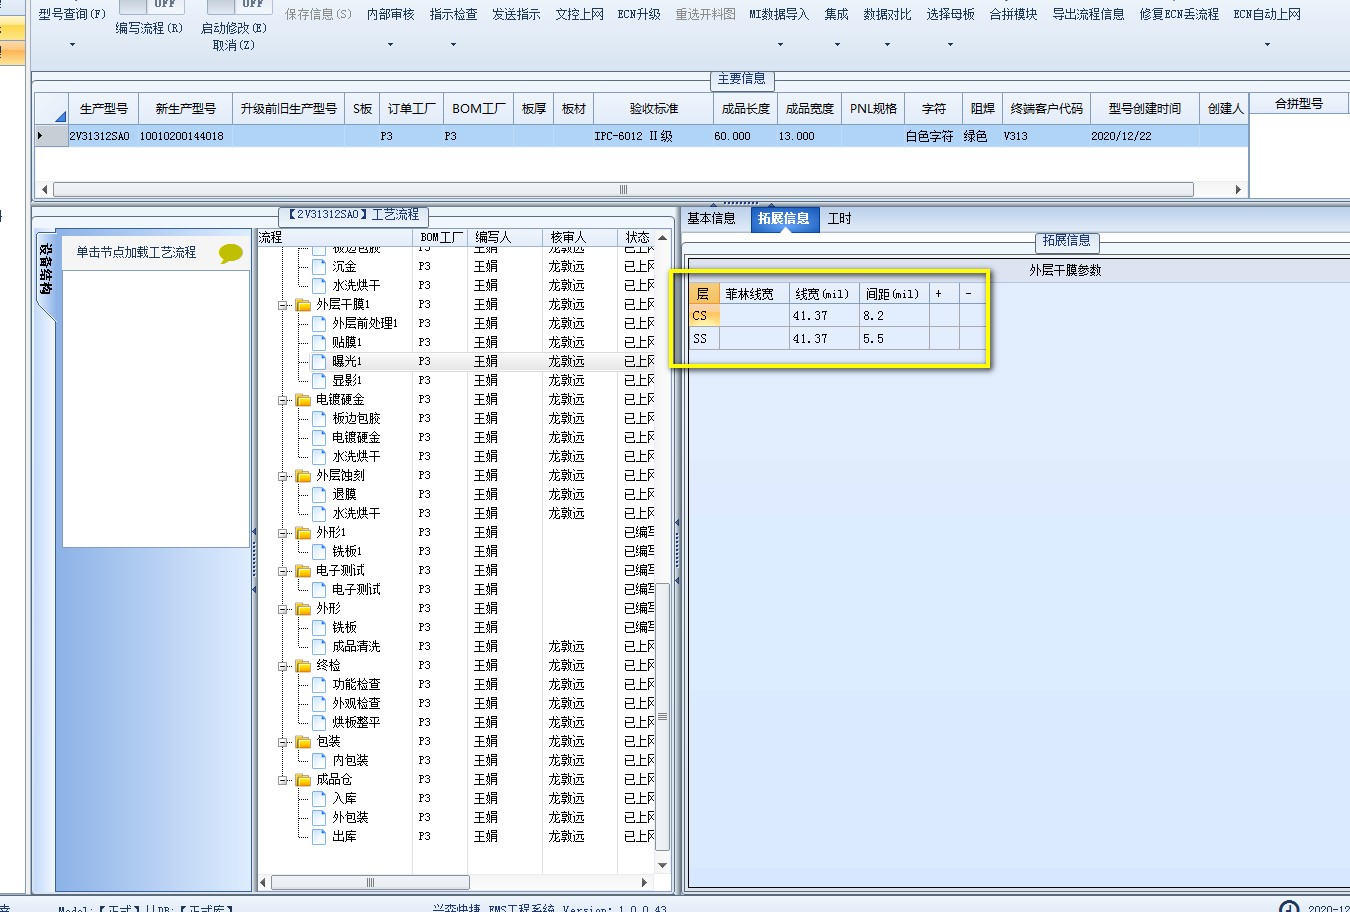Screen dimensions: 1350x912
Task: Collapse the 电子测试 folder node
Action: (x=284, y=570)
